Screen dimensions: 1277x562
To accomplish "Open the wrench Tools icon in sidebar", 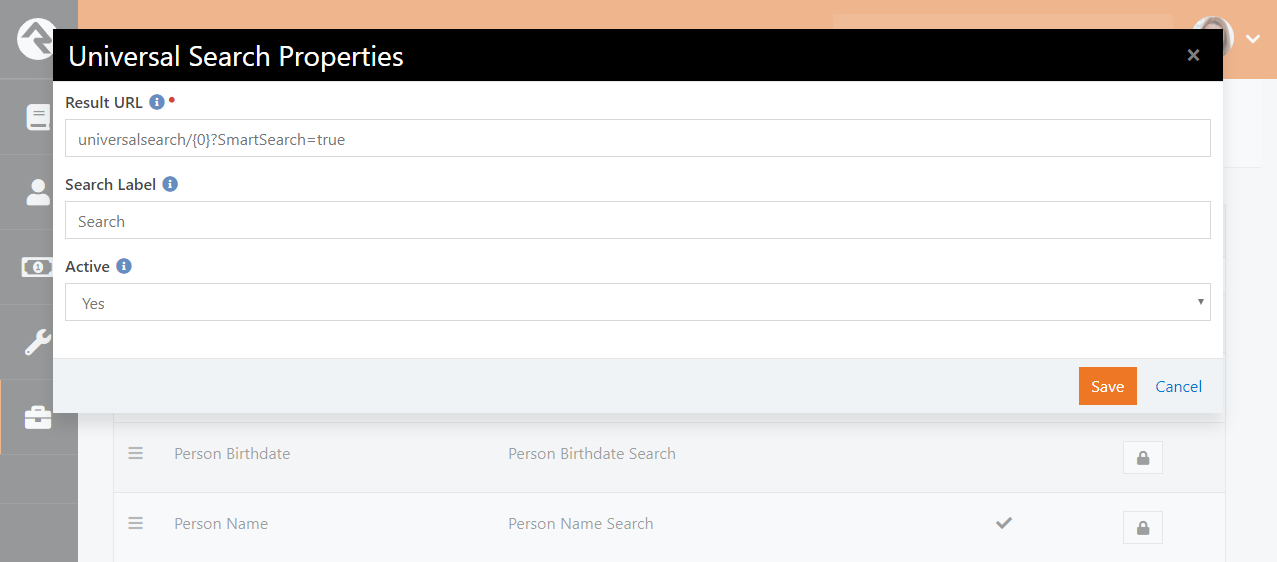I will pyautogui.click(x=38, y=342).
